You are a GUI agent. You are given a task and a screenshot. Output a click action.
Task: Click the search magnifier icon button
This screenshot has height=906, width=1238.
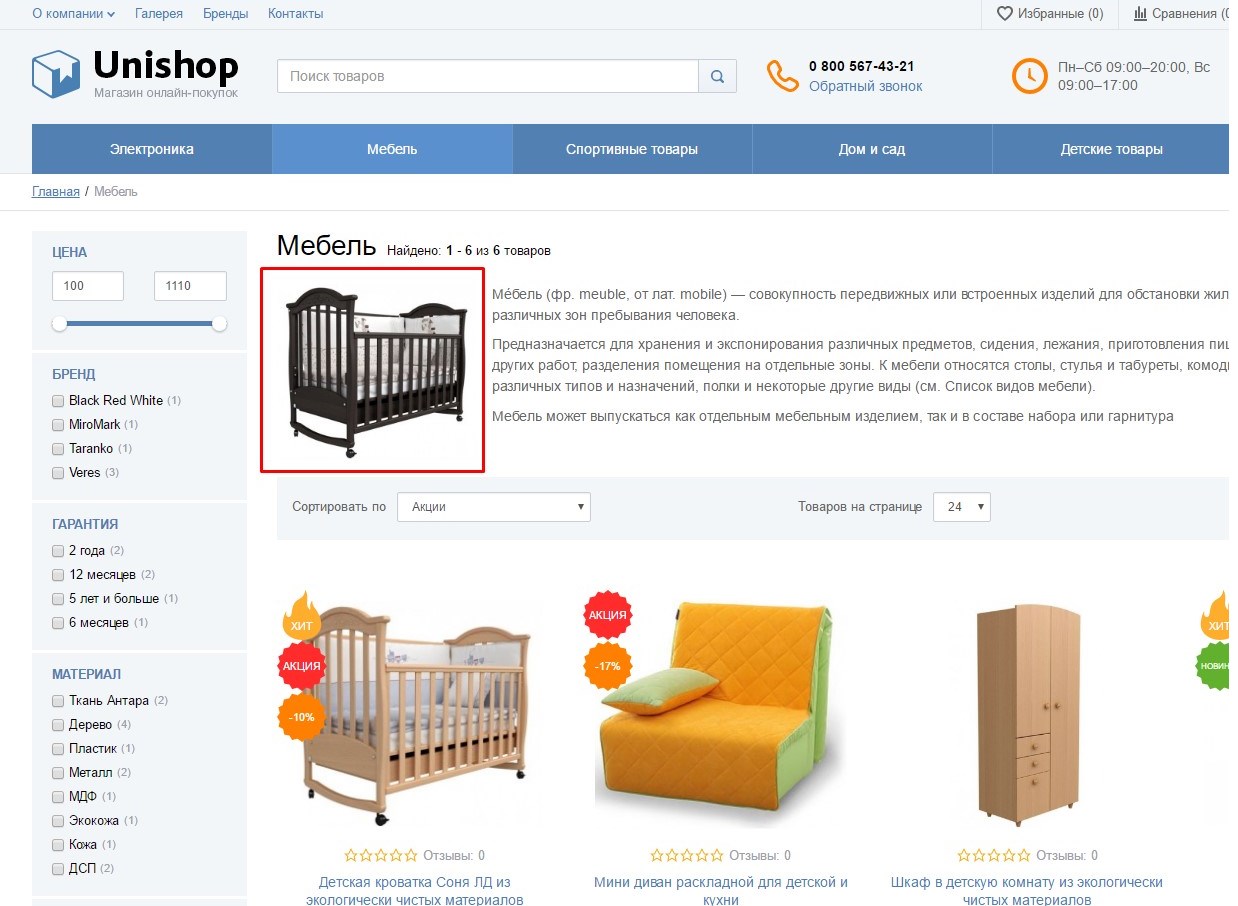[x=717, y=76]
